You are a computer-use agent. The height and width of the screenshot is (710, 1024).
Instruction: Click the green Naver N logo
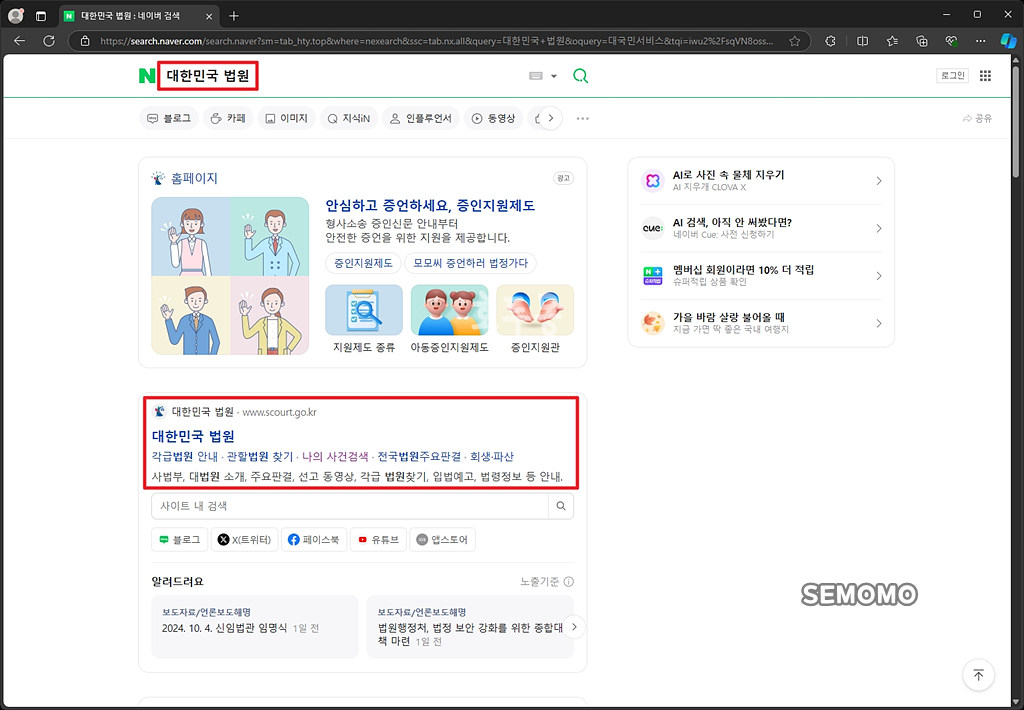tap(146, 76)
